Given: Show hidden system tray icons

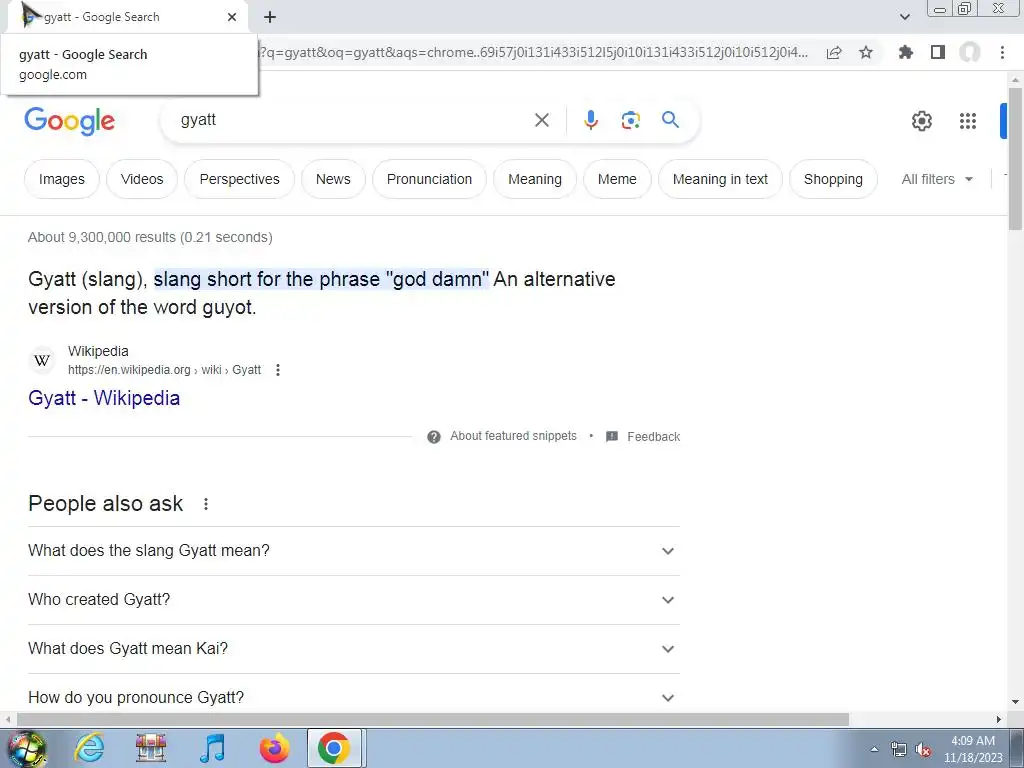Looking at the screenshot, I should point(874,749).
